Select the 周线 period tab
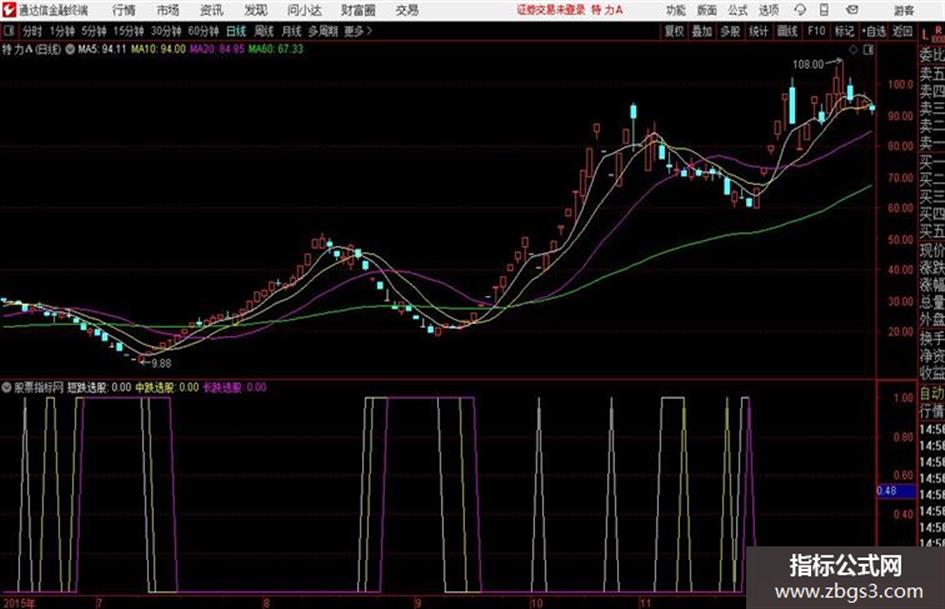Viewport: 945px width, 609px height. point(264,31)
